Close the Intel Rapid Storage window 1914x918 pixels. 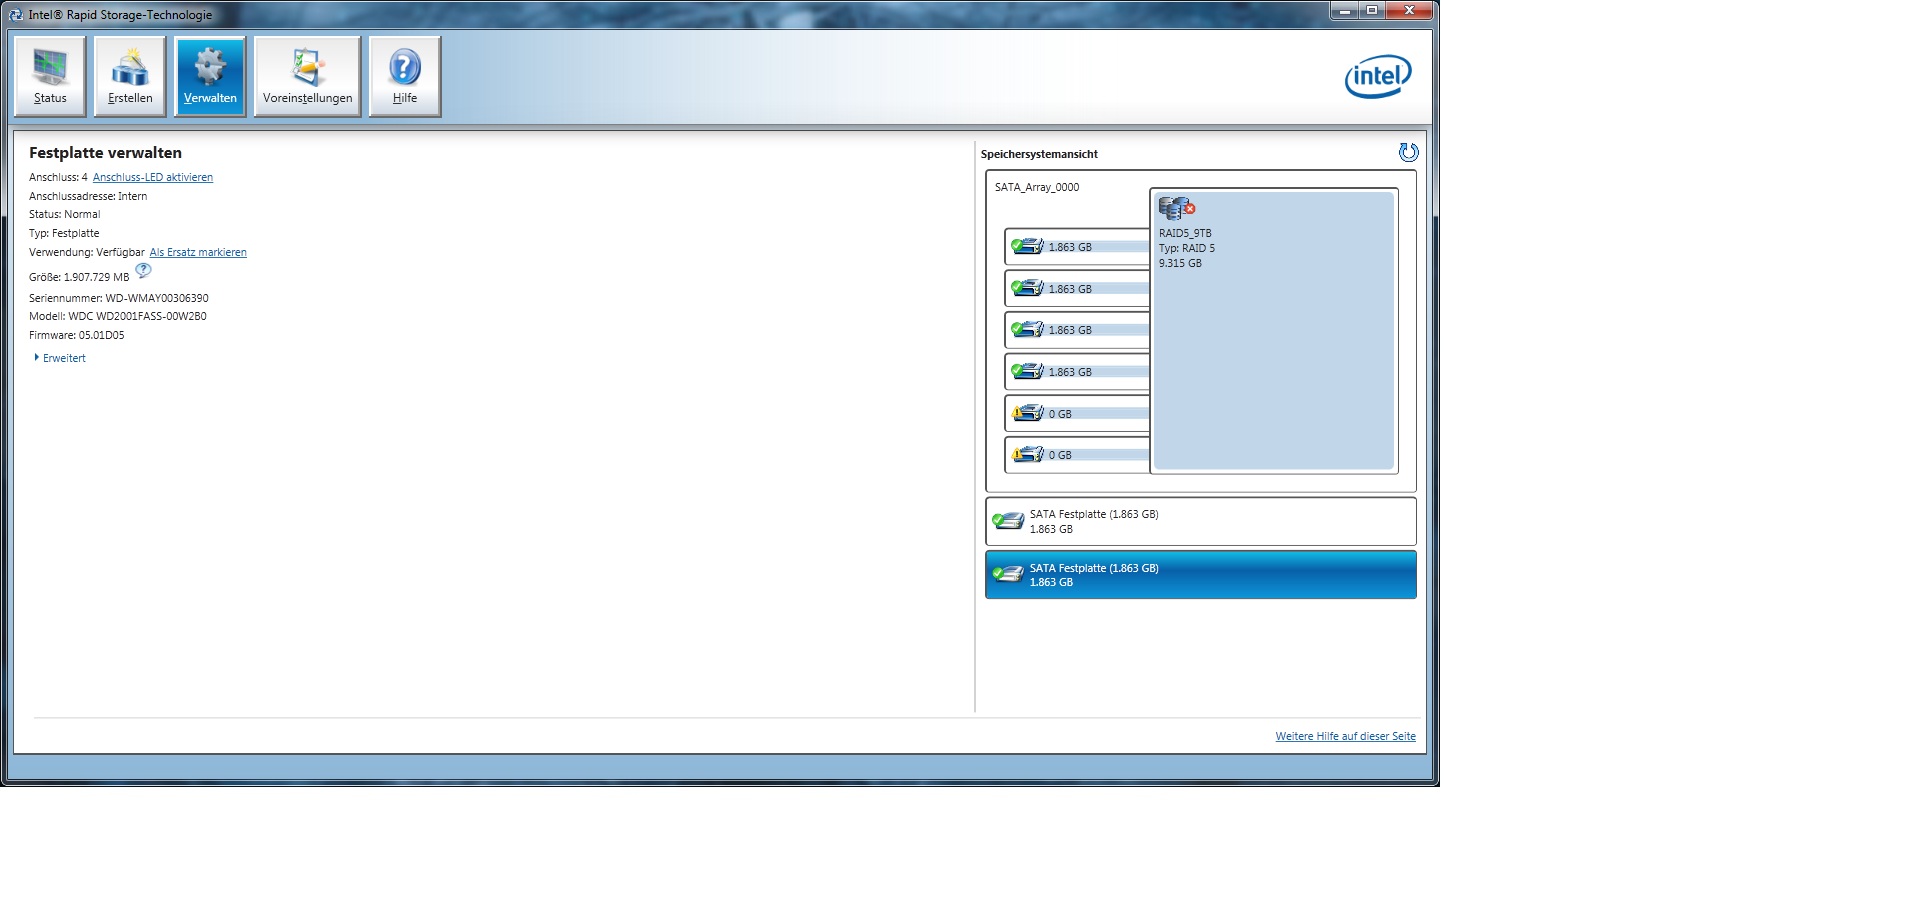click(1409, 11)
